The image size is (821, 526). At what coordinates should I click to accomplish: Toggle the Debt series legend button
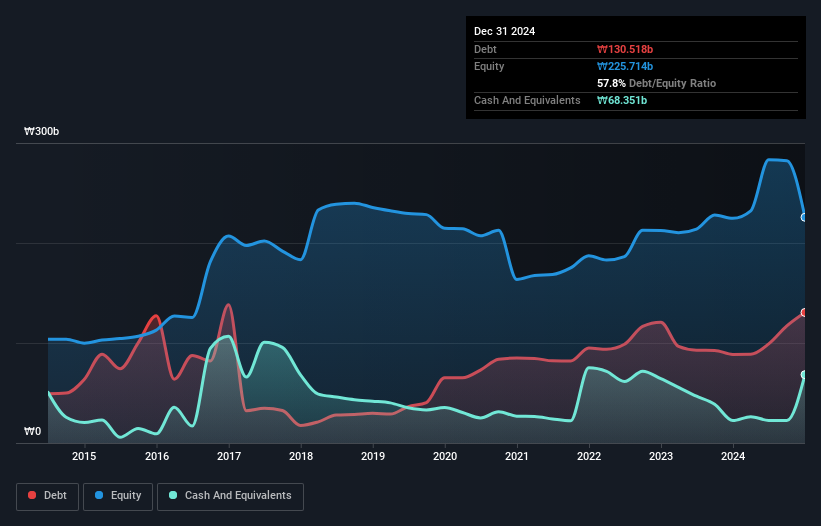pyautogui.click(x=48, y=496)
